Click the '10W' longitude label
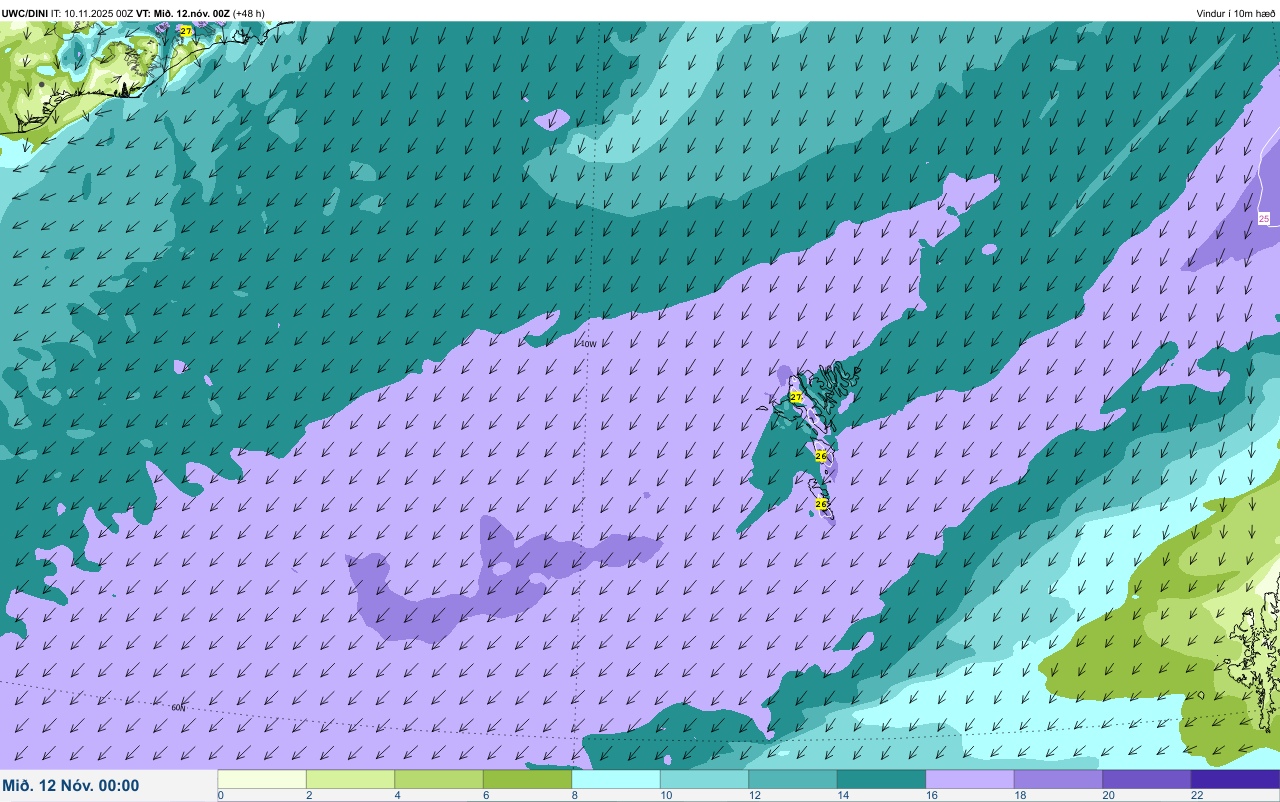 pos(589,344)
